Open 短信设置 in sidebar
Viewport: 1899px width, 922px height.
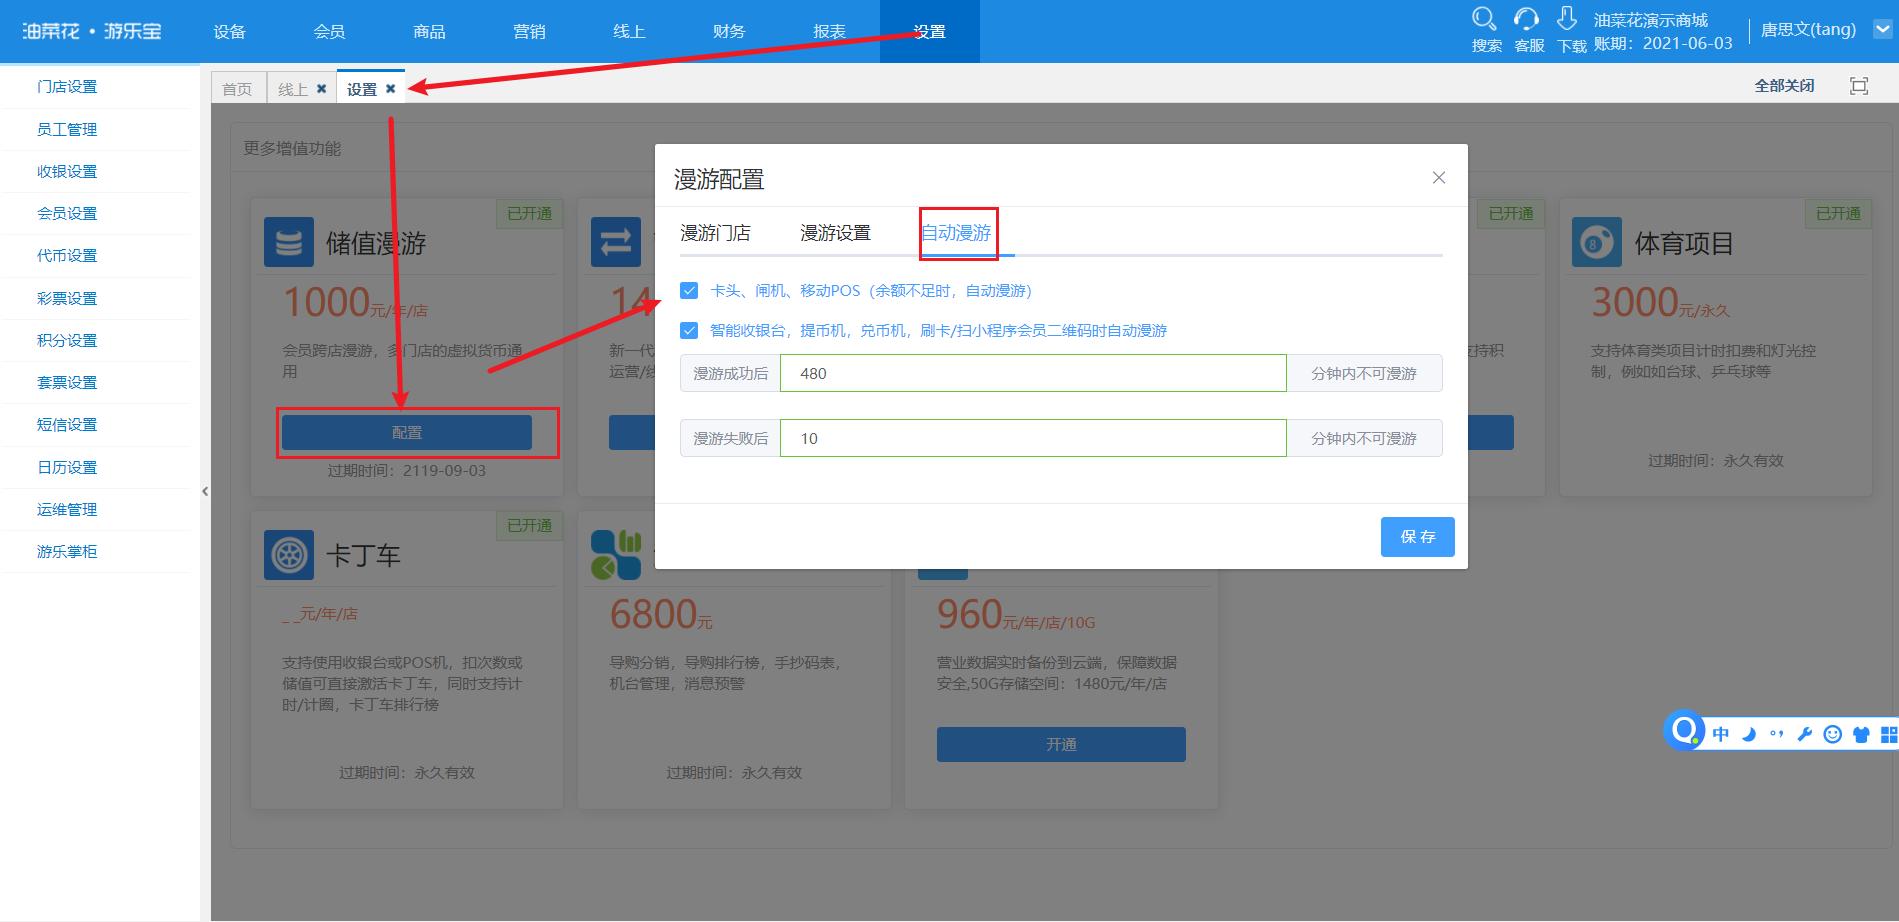coord(67,424)
